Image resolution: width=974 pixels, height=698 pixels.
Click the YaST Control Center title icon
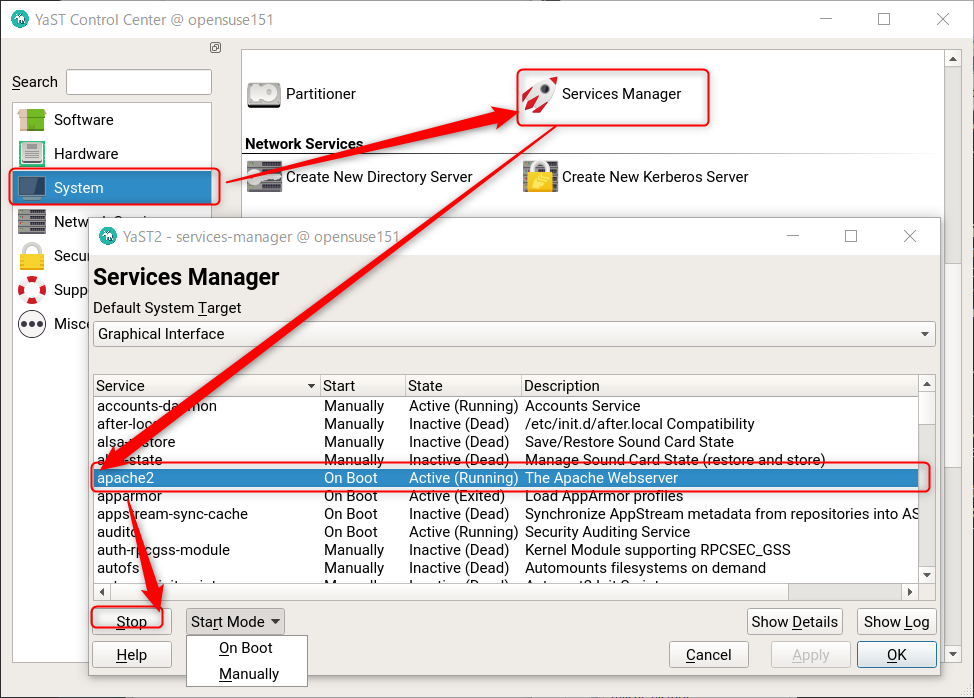coord(20,19)
